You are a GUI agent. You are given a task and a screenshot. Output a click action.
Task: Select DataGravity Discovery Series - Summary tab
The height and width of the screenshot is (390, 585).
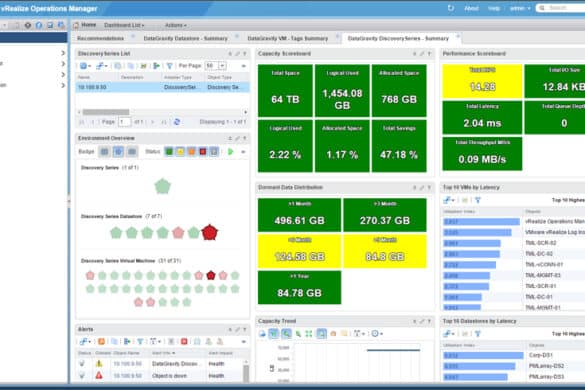tap(398, 38)
